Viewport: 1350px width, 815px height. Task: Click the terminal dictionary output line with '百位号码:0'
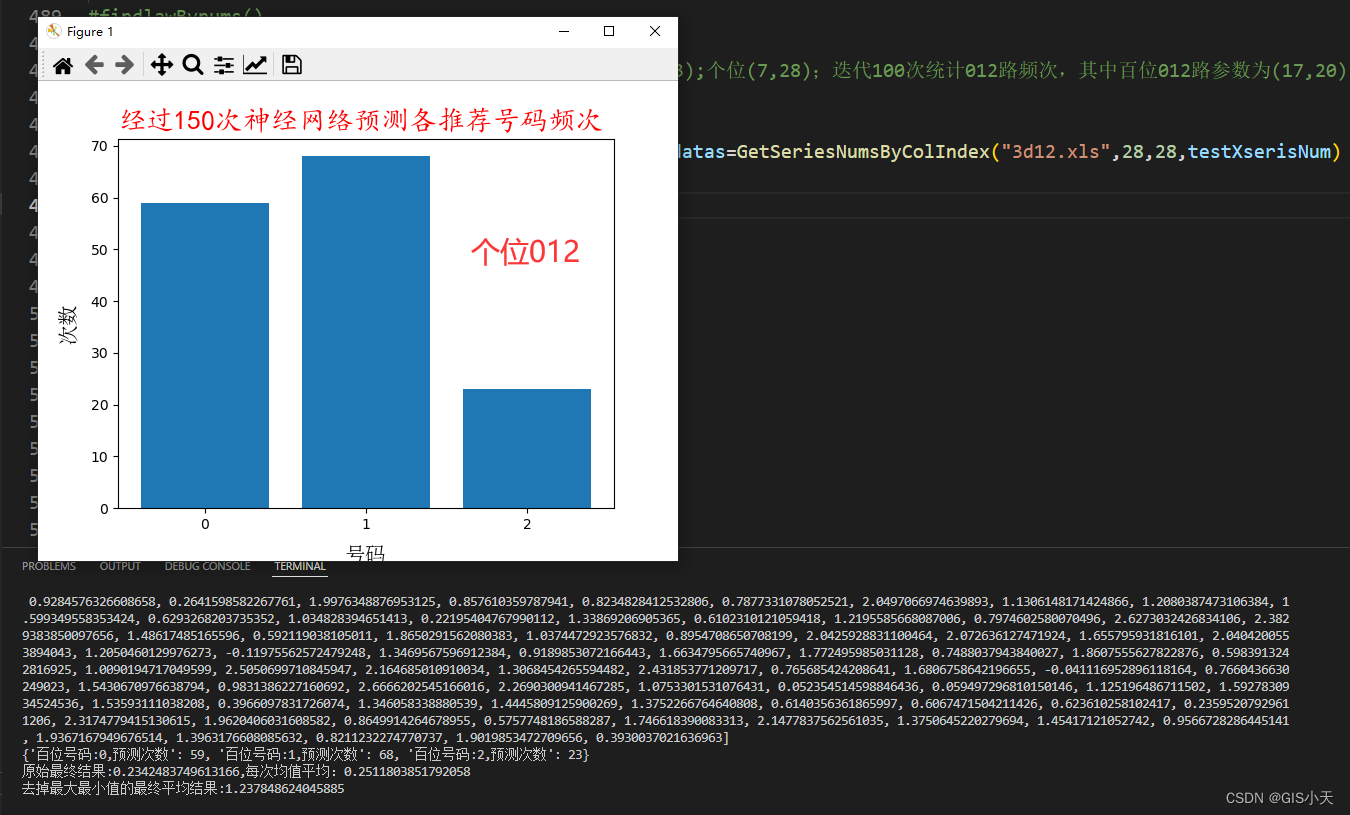306,754
